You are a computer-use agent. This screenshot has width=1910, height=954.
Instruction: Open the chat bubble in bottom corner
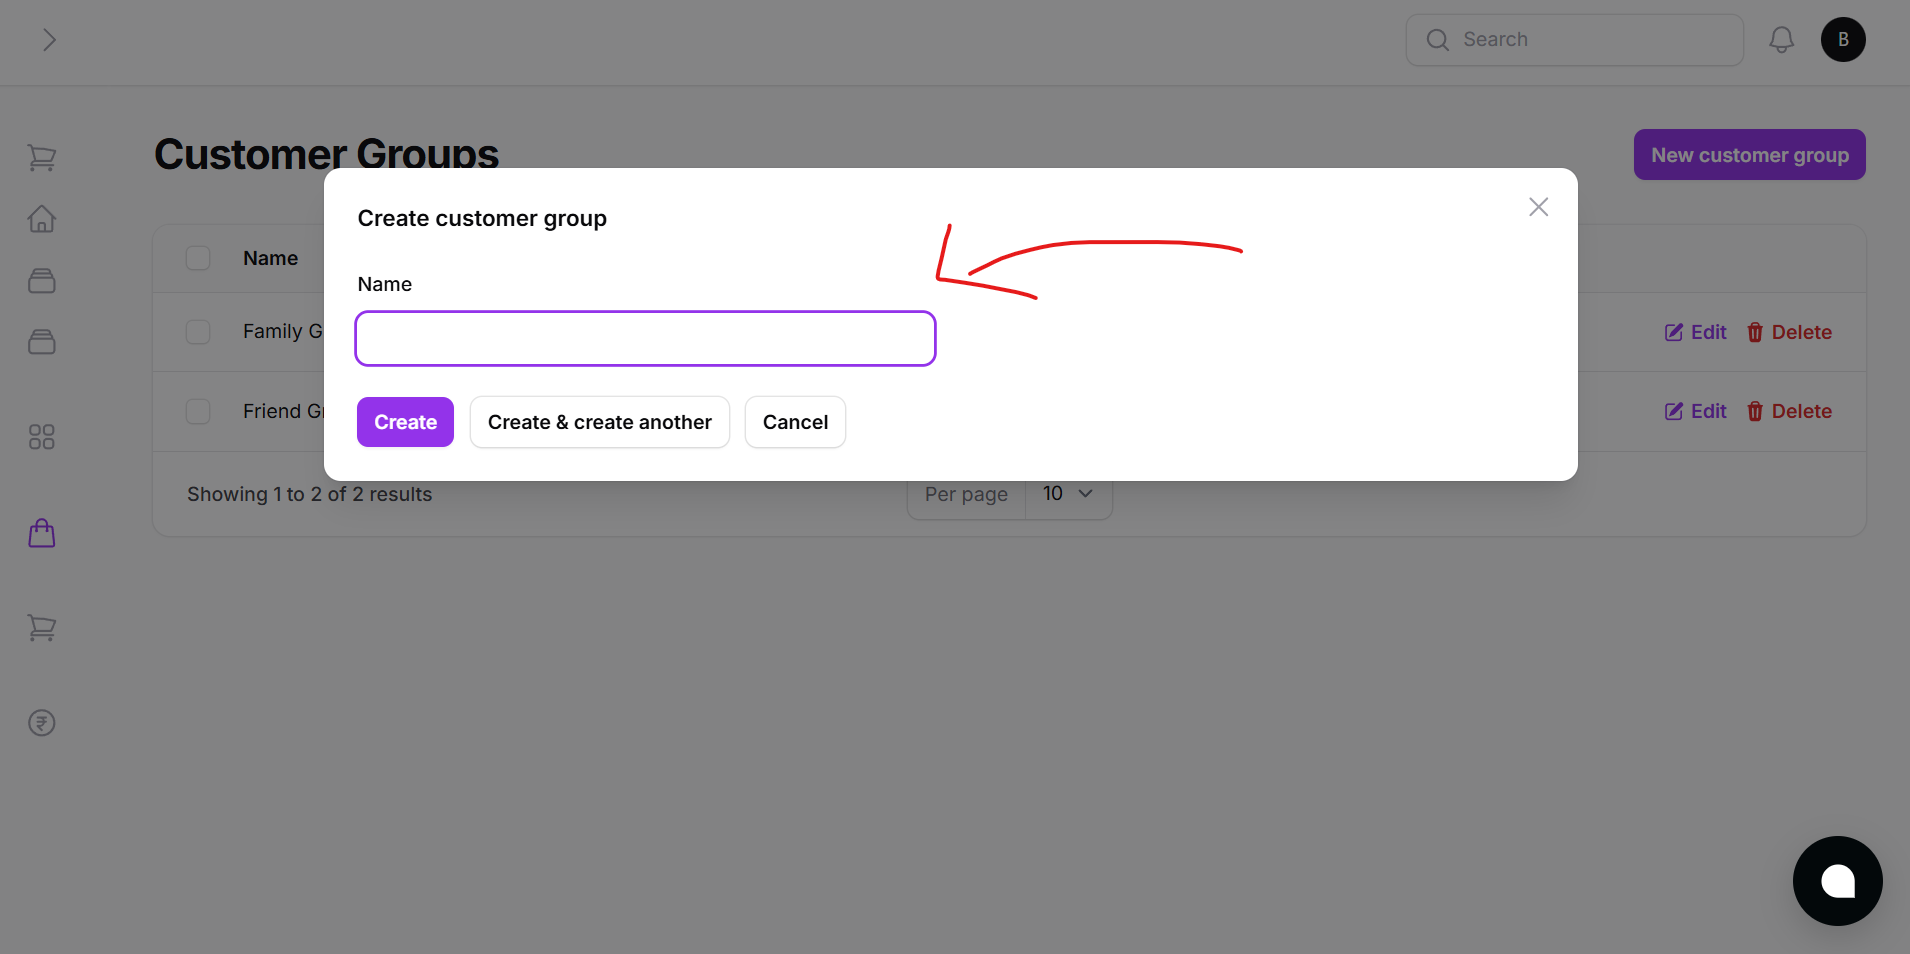point(1837,881)
